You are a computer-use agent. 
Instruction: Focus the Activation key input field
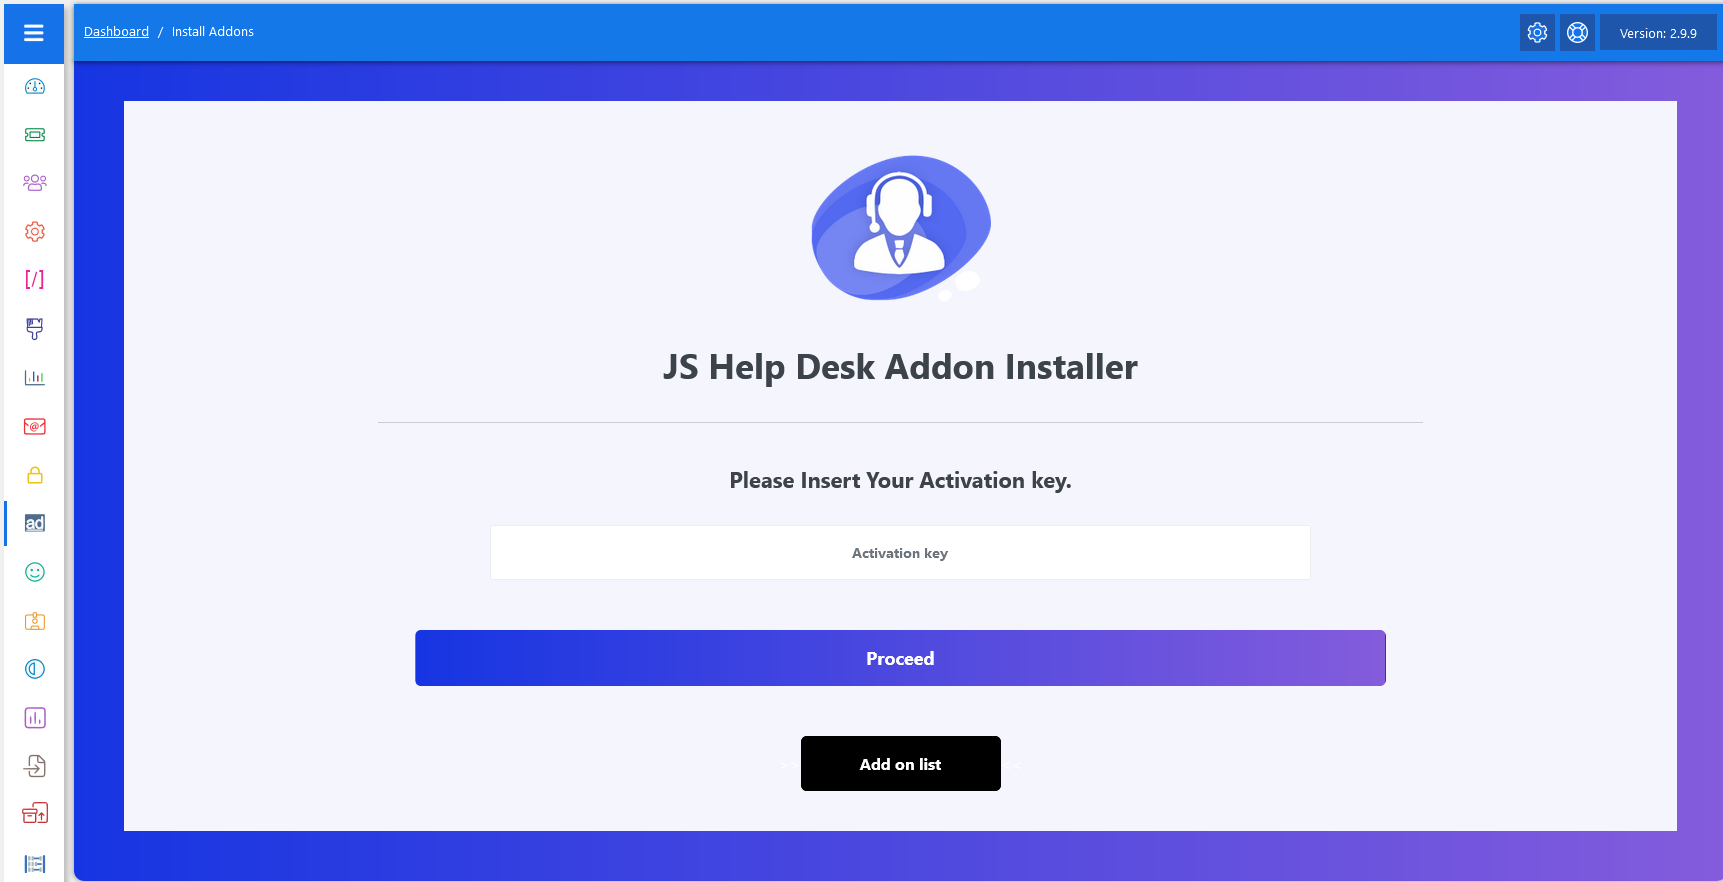900,553
